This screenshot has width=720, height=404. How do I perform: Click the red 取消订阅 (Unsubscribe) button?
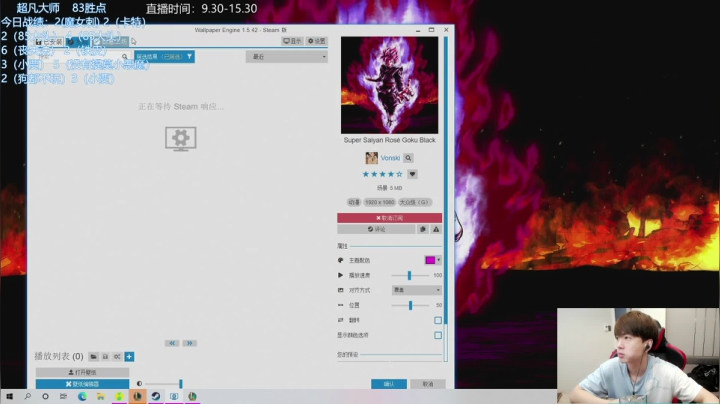pos(389,218)
